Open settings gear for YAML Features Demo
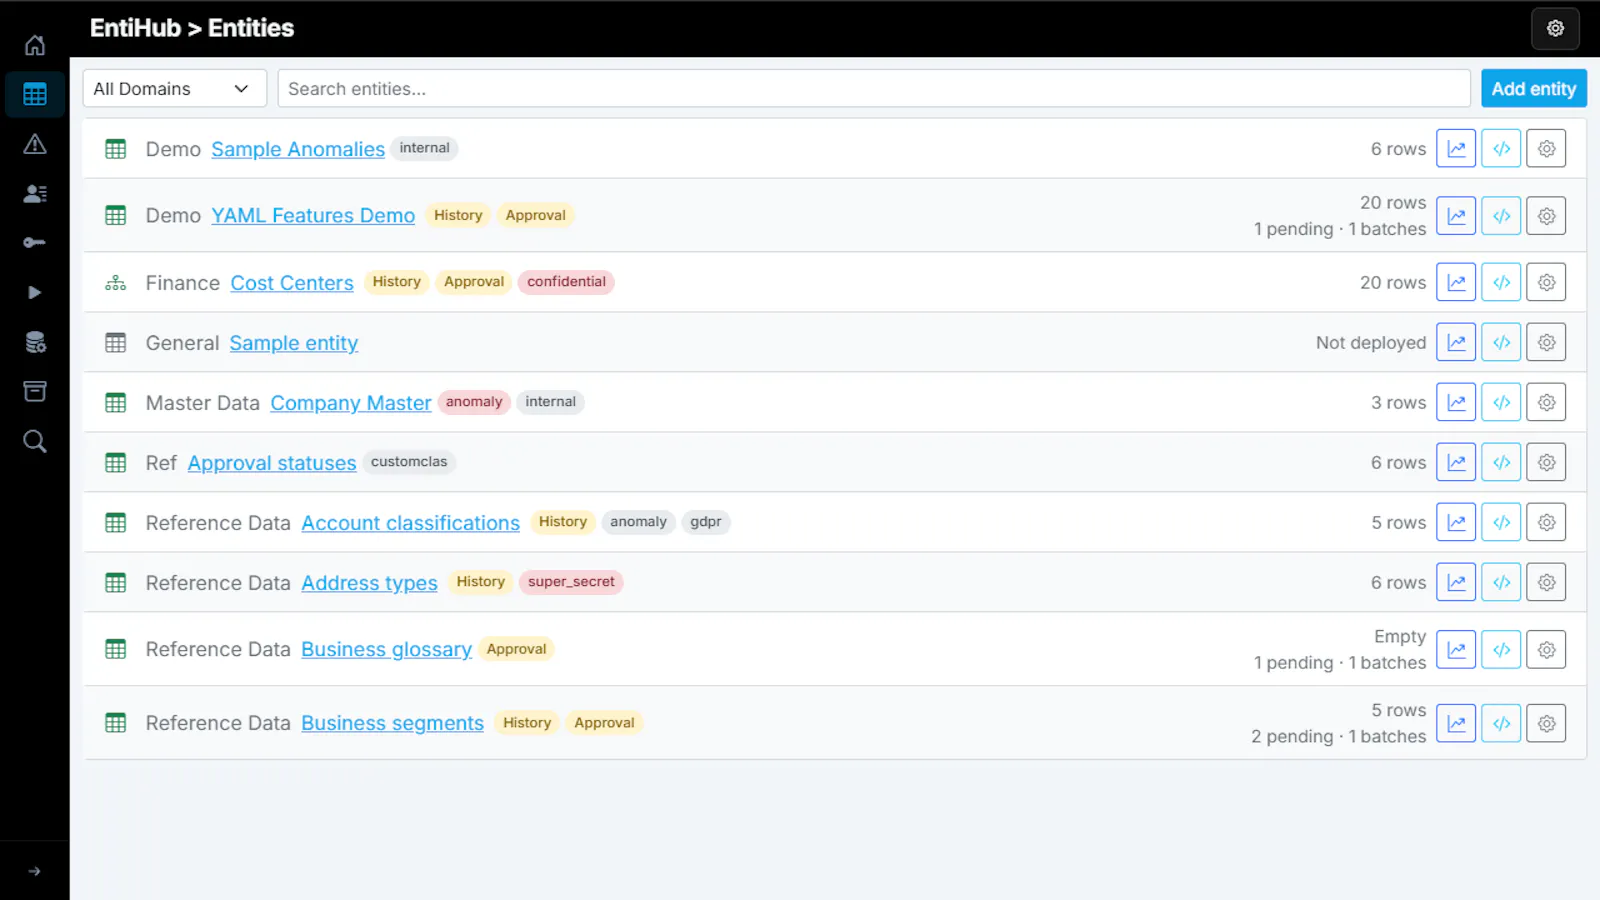Screen dimensions: 1600x900 (1546, 216)
